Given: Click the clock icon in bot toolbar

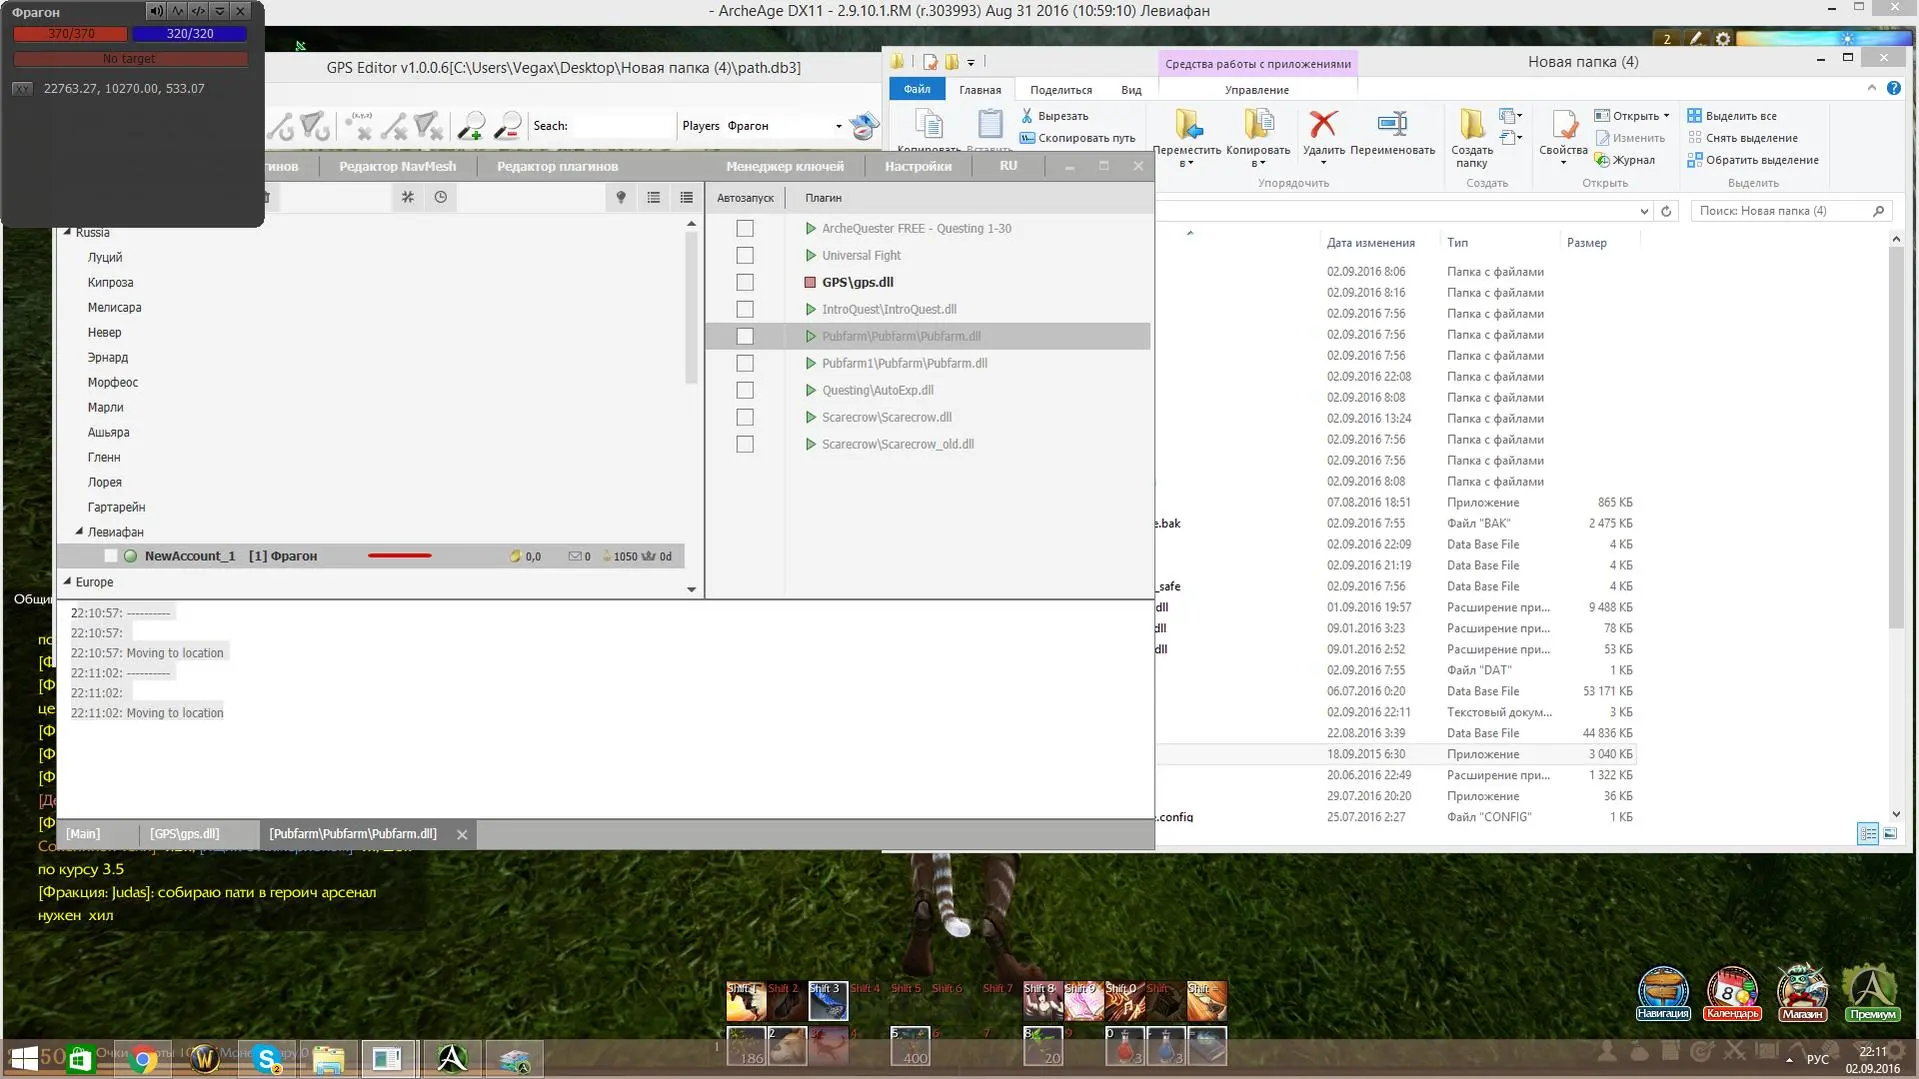Looking at the screenshot, I should (441, 197).
